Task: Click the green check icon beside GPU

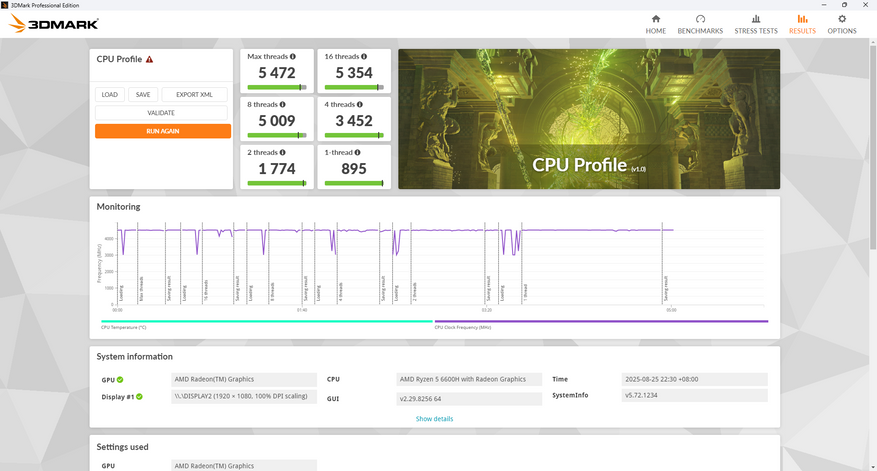Action: [x=120, y=380]
